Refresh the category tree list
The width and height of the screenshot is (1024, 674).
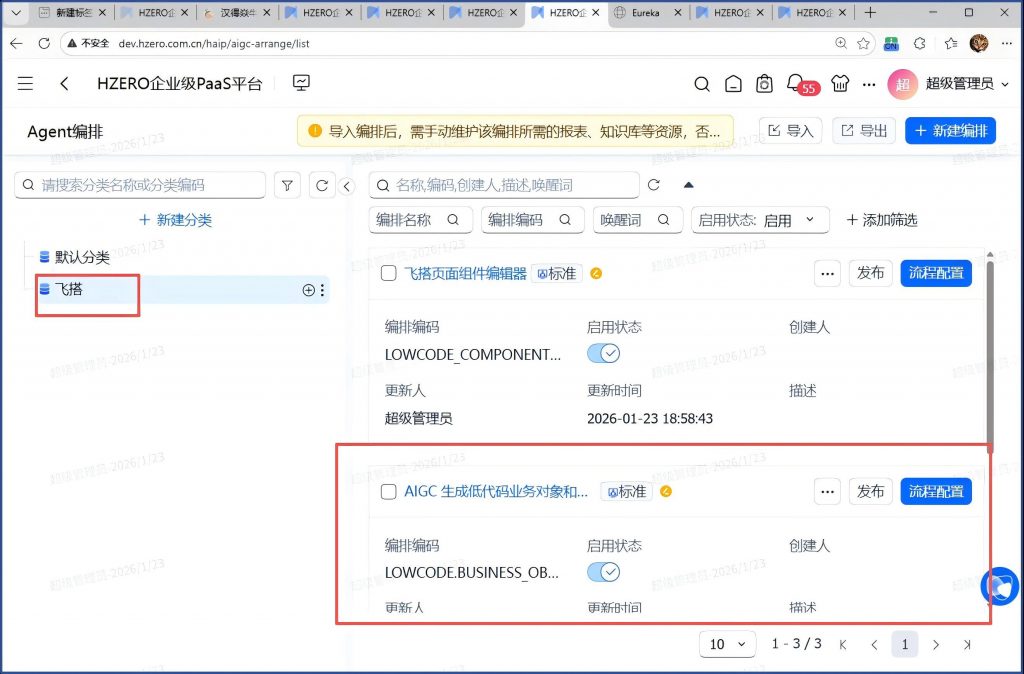click(x=322, y=185)
